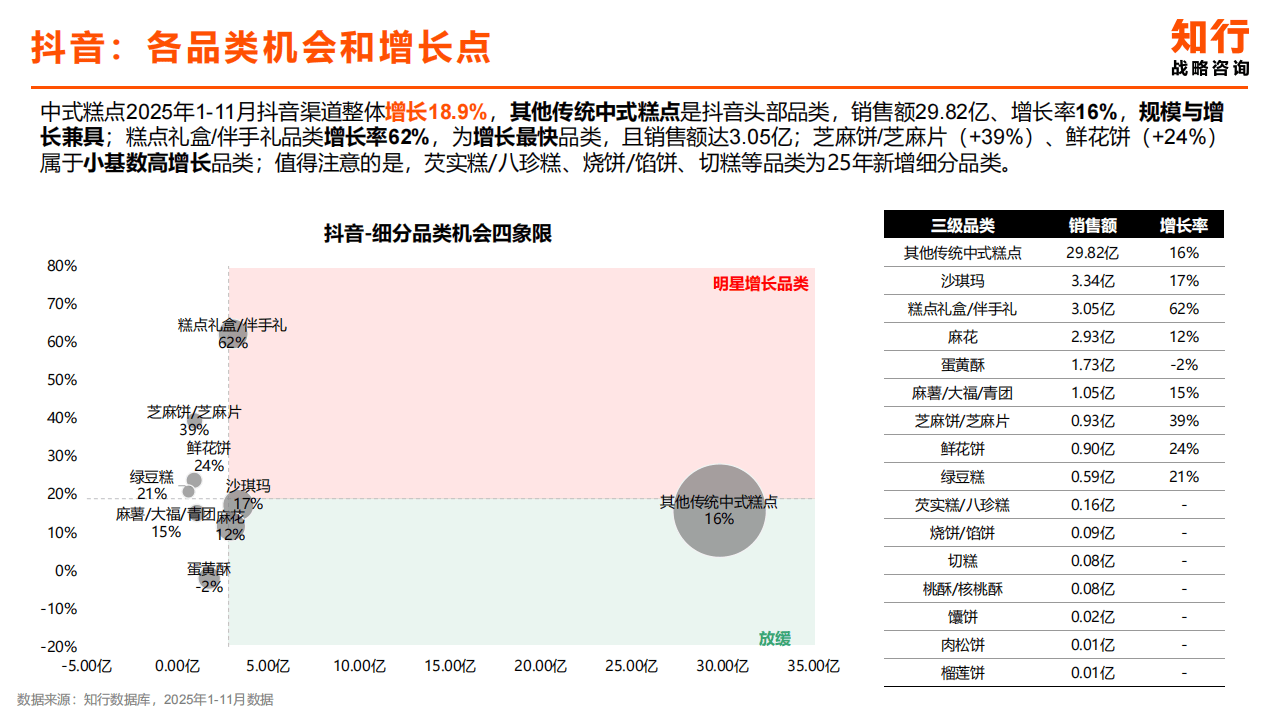Click the 放缓 quadrant label

point(774,638)
